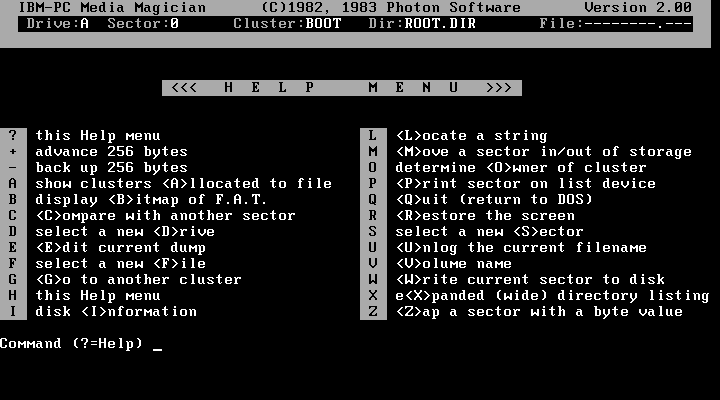Image resolution: width=720 pixels, height=400 pixels.
Task: Click 'this Help menu' beside the H key
Action: coord(98,296)
